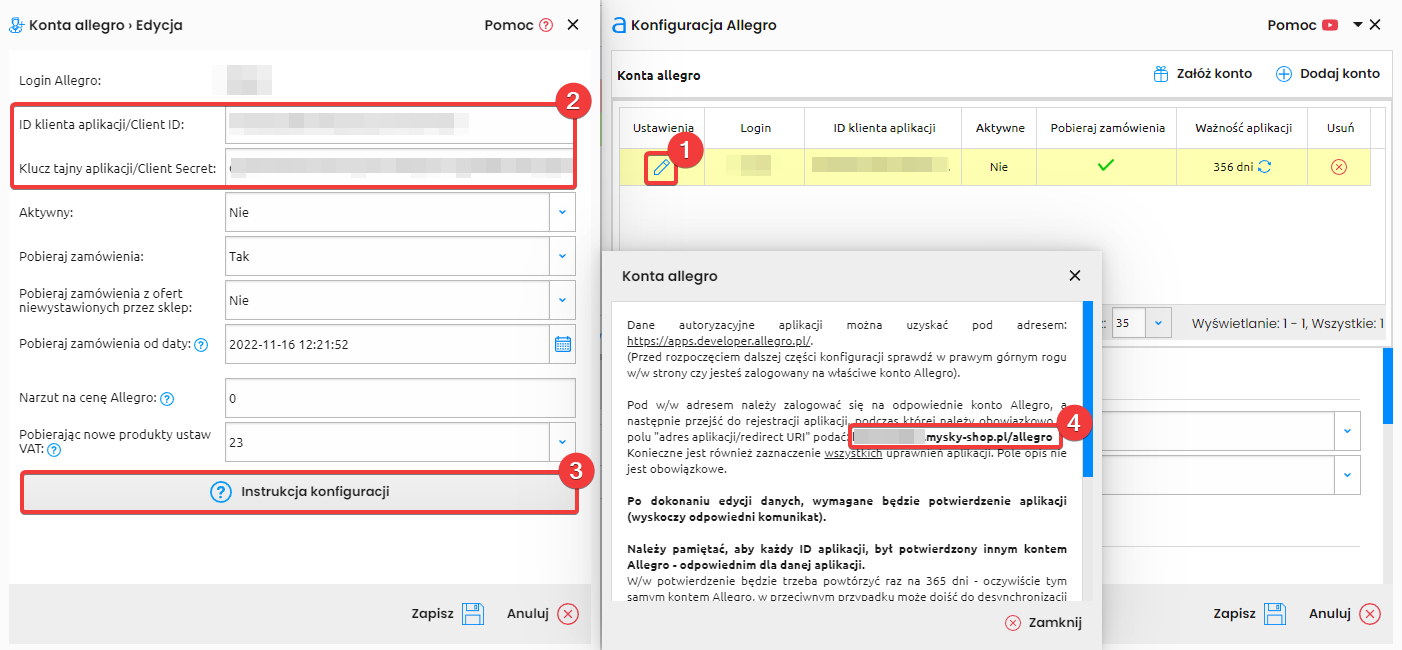Open the "Aktywny" dropdown

tap(562, 212)
